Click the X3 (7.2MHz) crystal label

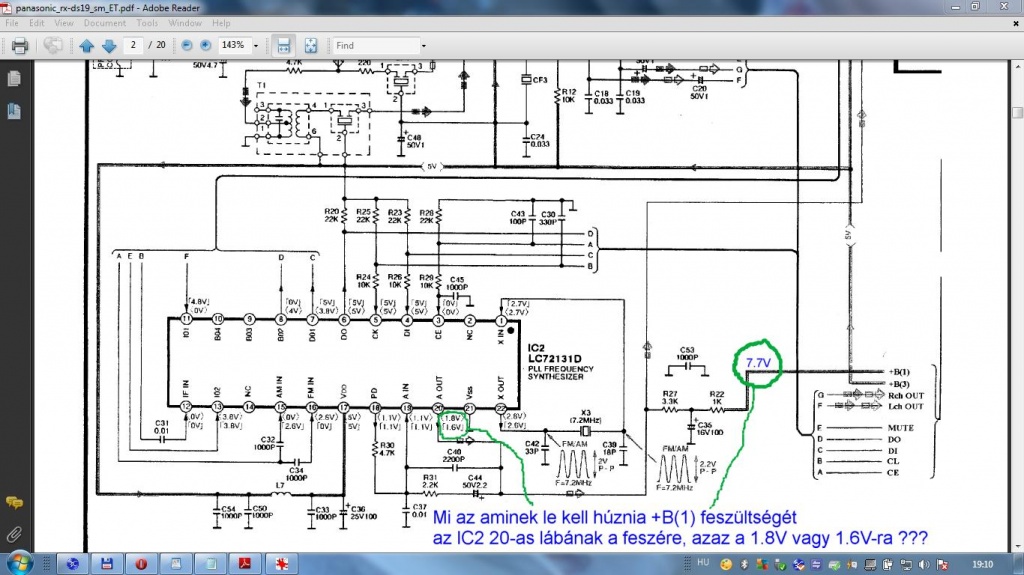[x=585, y=417]
